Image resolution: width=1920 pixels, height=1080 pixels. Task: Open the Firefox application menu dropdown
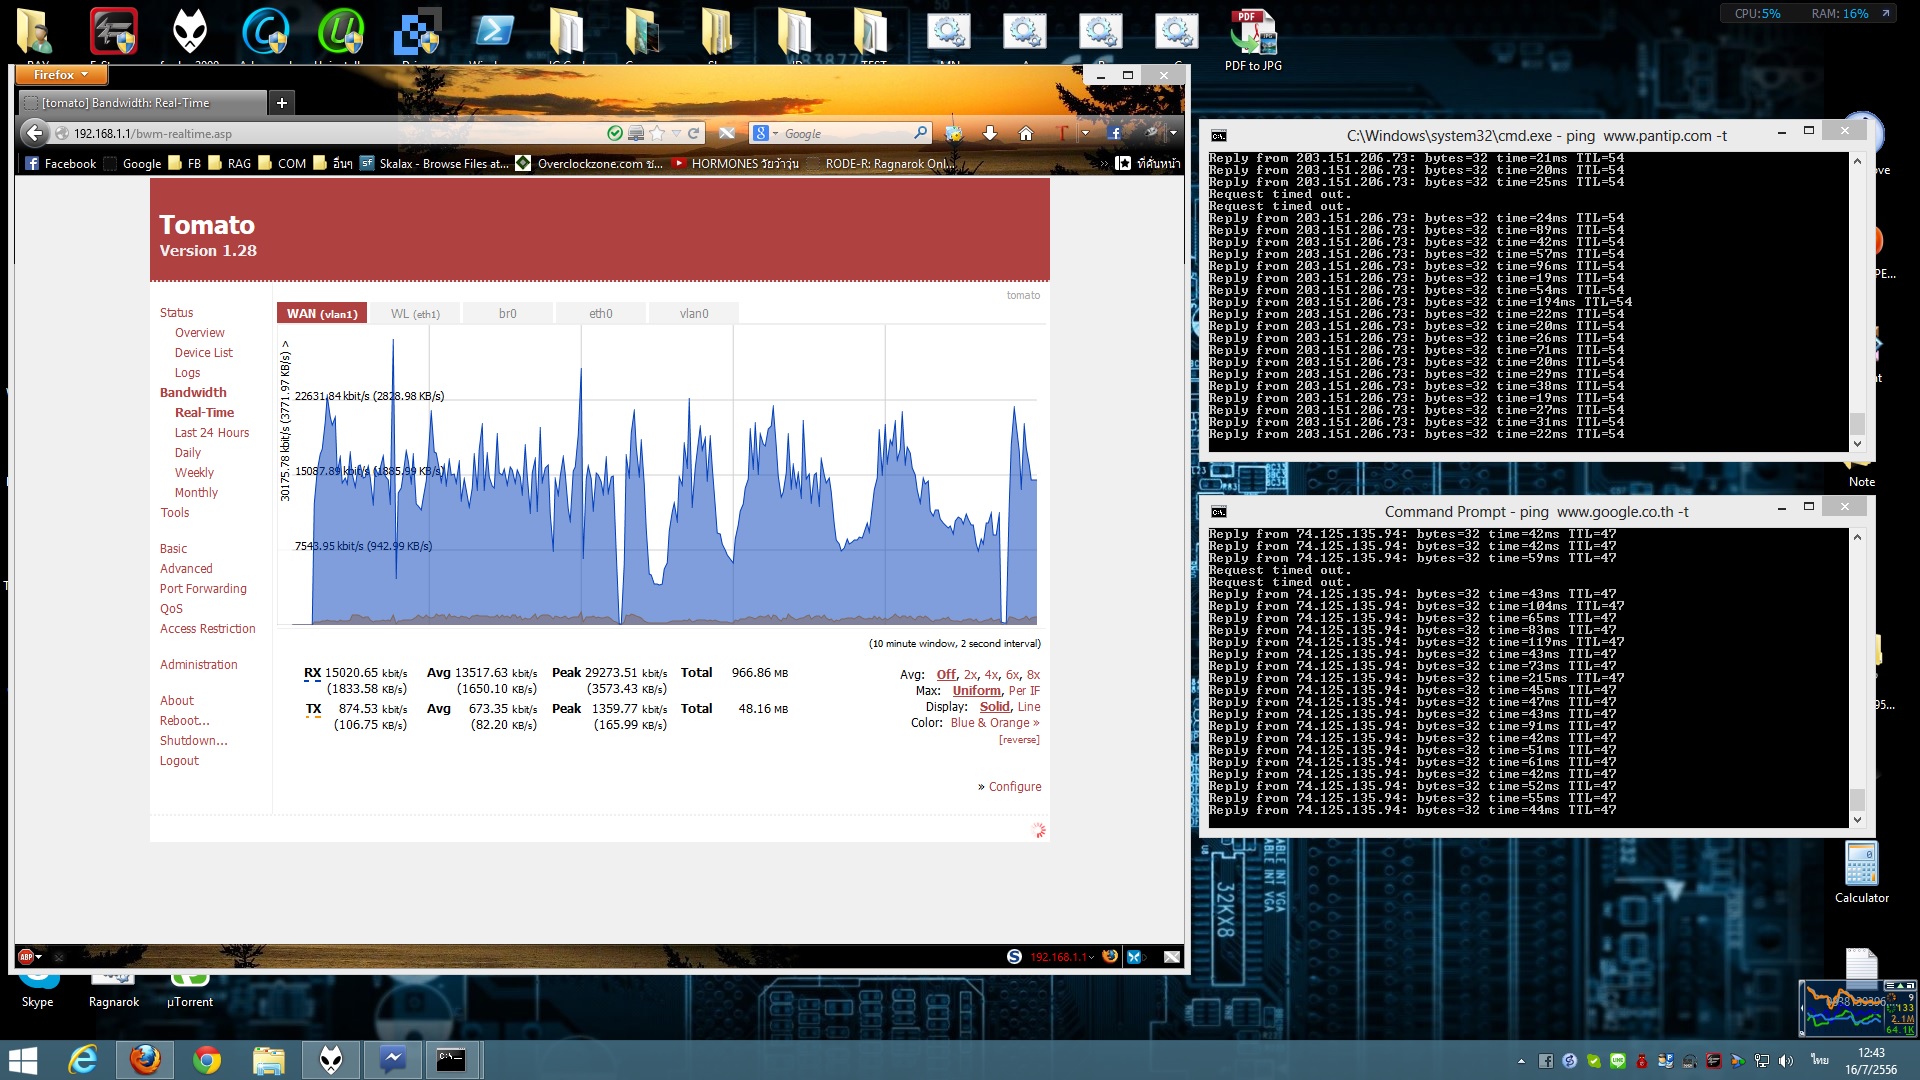(60, 75)
